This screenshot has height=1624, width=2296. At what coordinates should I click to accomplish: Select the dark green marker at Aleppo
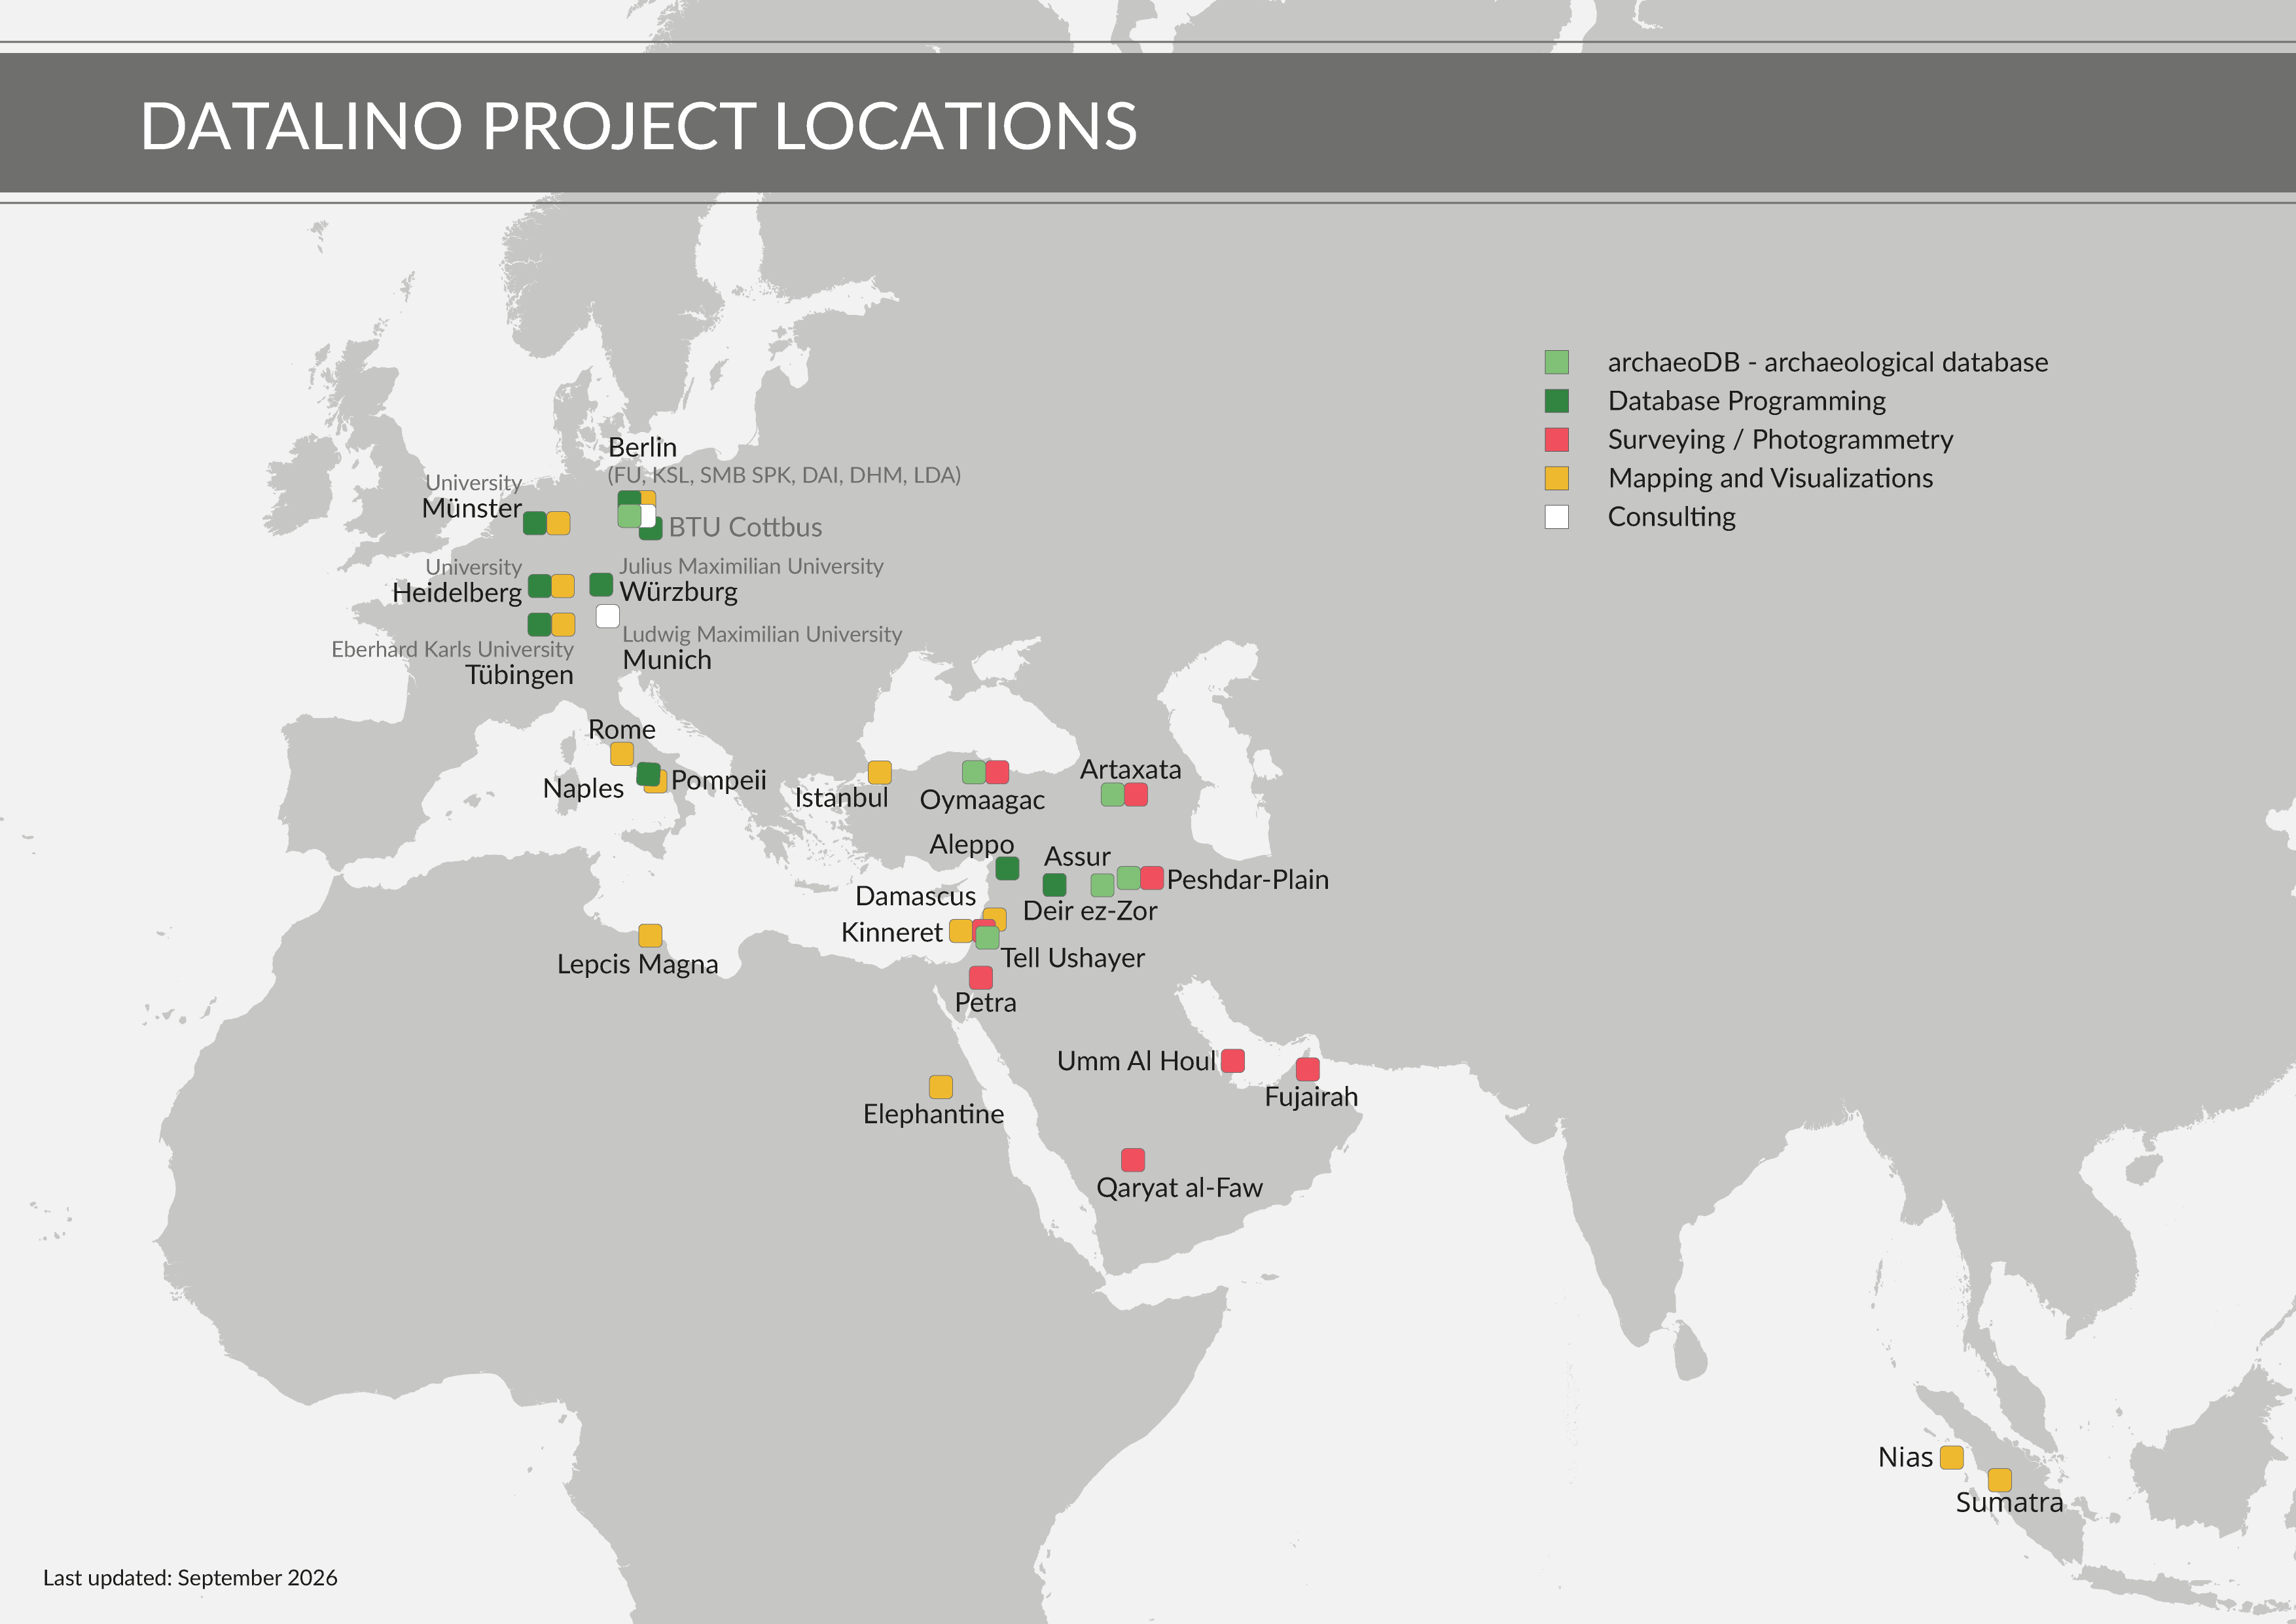click(x=1007, y=868)
